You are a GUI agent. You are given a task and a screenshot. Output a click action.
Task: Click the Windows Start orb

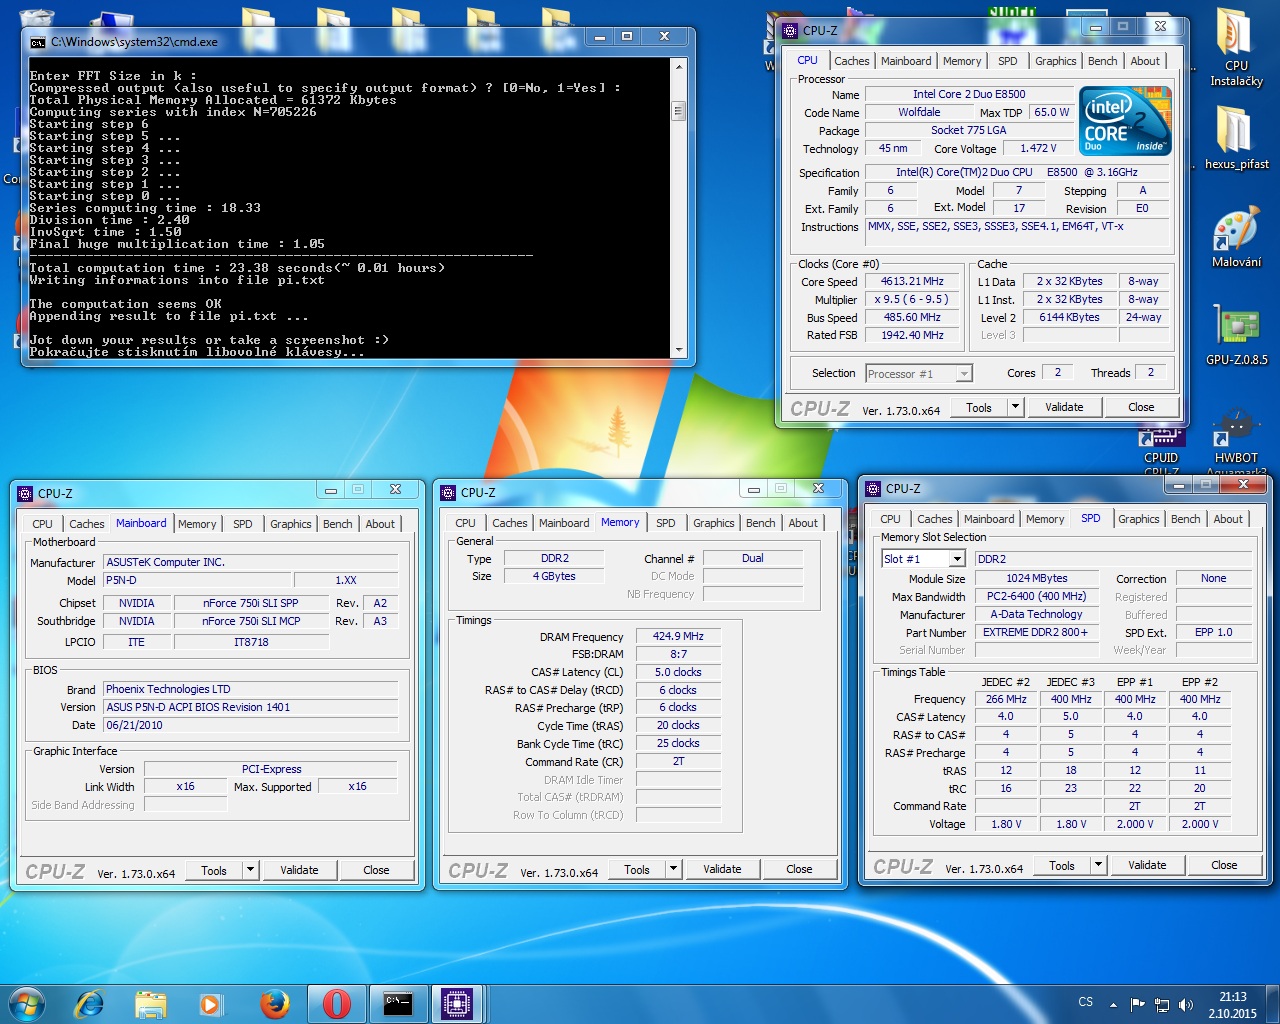(x=27, y=1003)
